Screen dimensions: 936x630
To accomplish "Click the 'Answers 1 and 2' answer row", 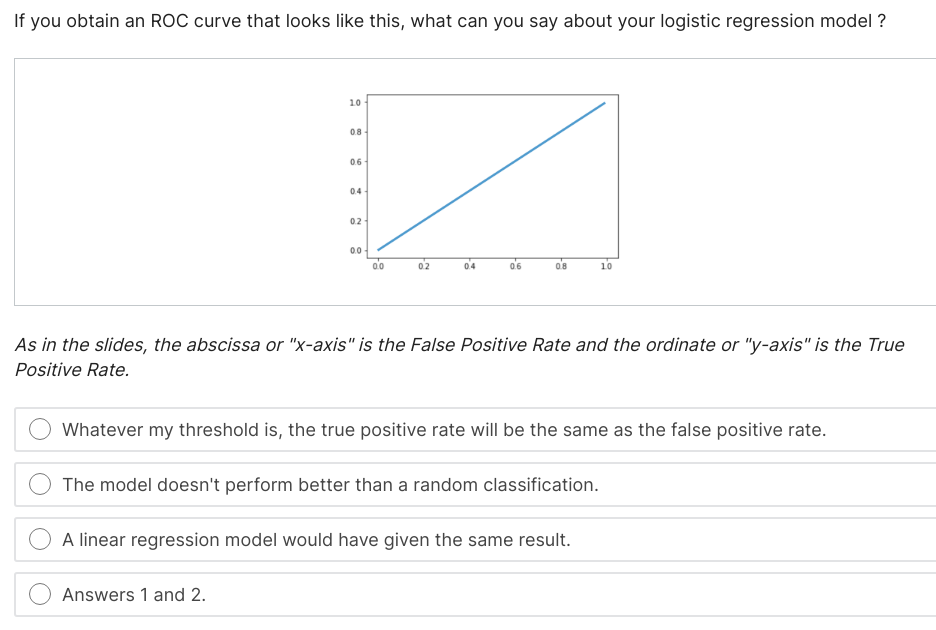I will click(x=135, y=594).
